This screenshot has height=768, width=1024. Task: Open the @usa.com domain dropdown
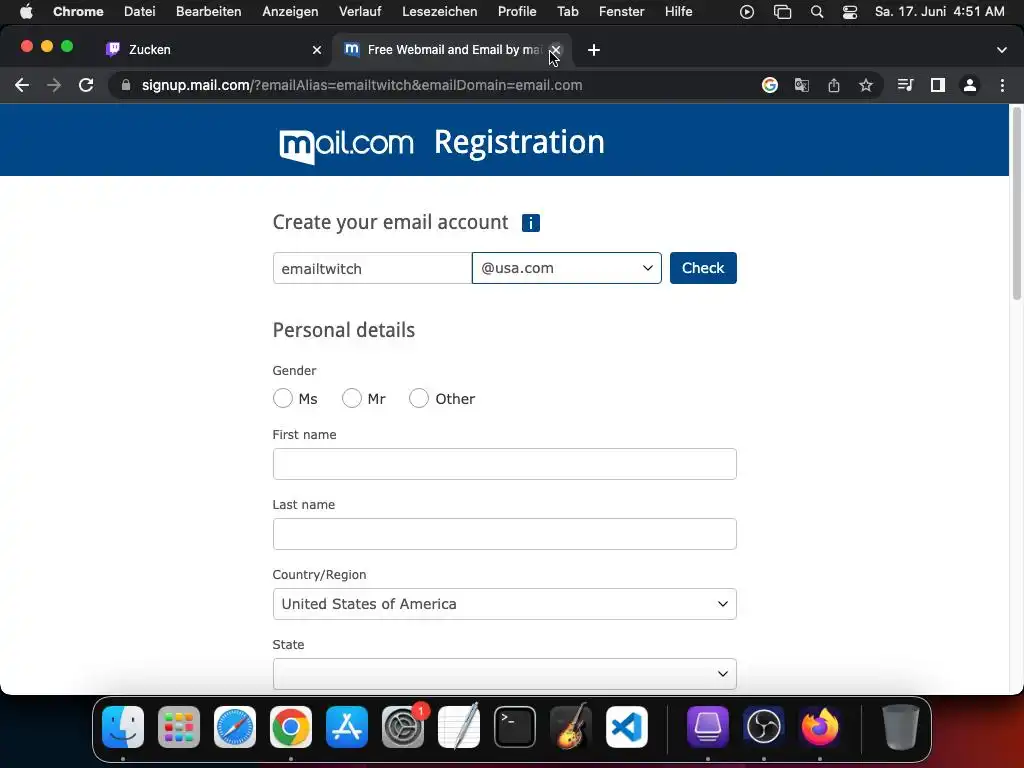pyautogui.click(x=566, y=268)
